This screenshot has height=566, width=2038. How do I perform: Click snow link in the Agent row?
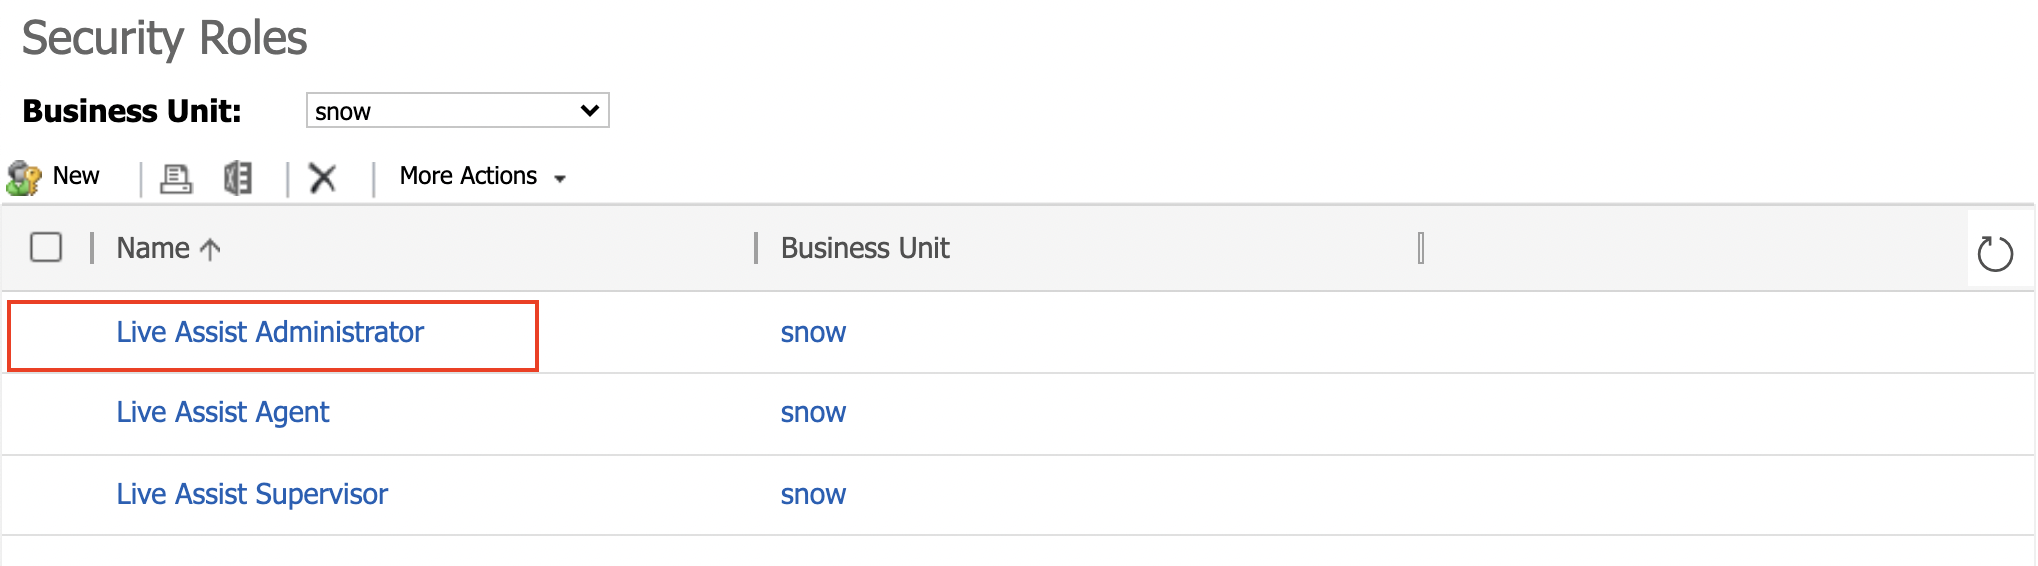click(x=813, y=413)
